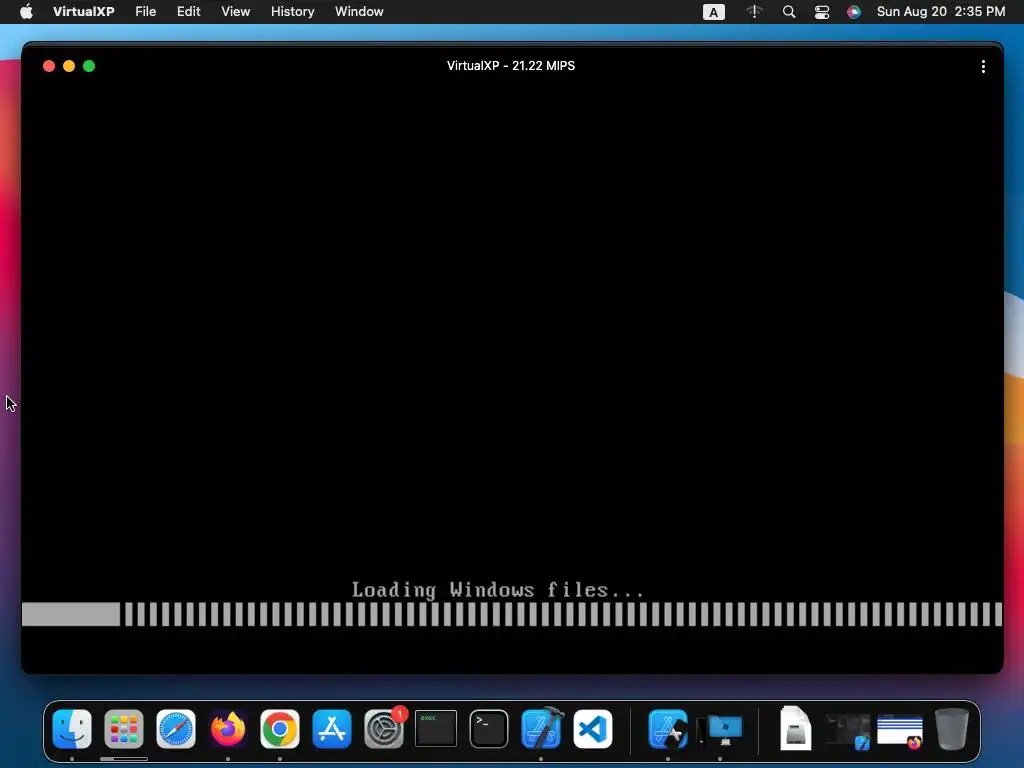
Task: Open the VirtualXP app dock icon
Action: [x=720, y=730]
